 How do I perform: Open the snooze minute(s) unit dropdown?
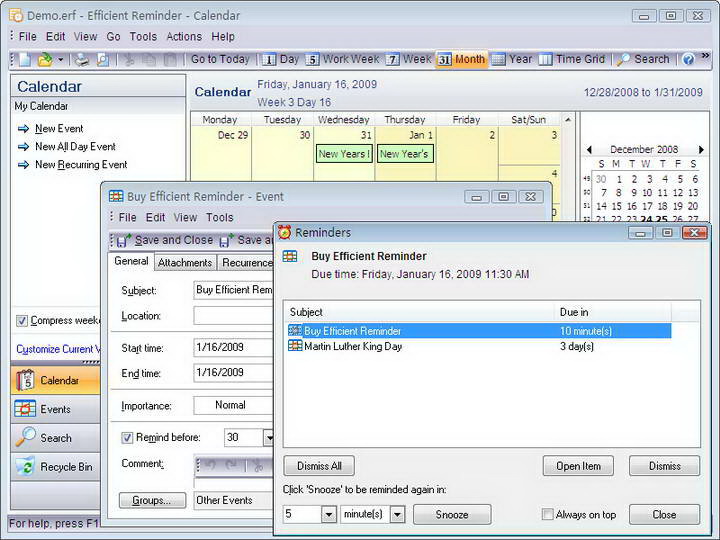(x=397, y=515)
